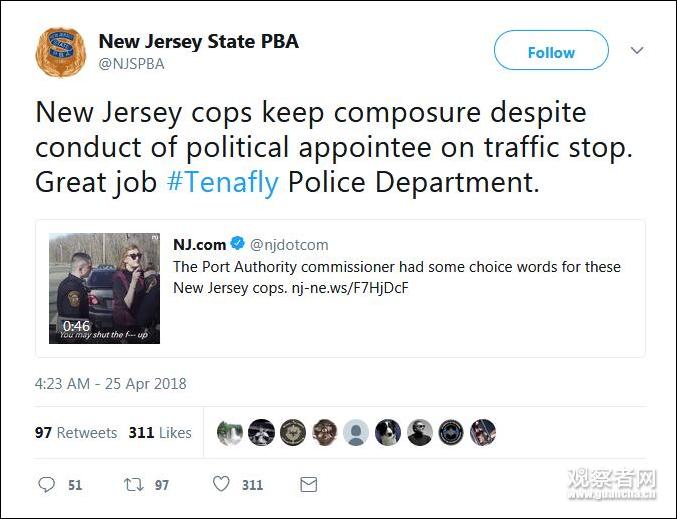Expand the tweet options chevron menu
The image size is (677, 519).
pyautogui.click(x=637, y=51)
